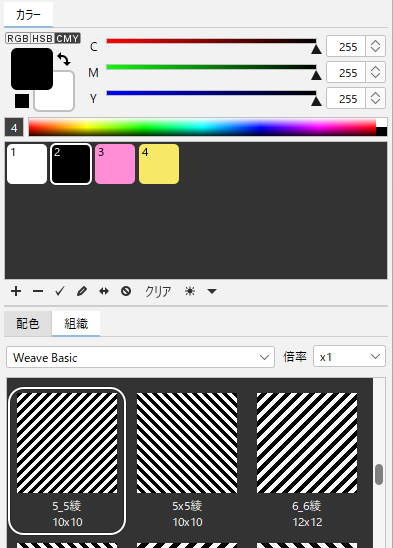Select the pencil edit icon
393x548 pixels.
[x=82, y=291]
